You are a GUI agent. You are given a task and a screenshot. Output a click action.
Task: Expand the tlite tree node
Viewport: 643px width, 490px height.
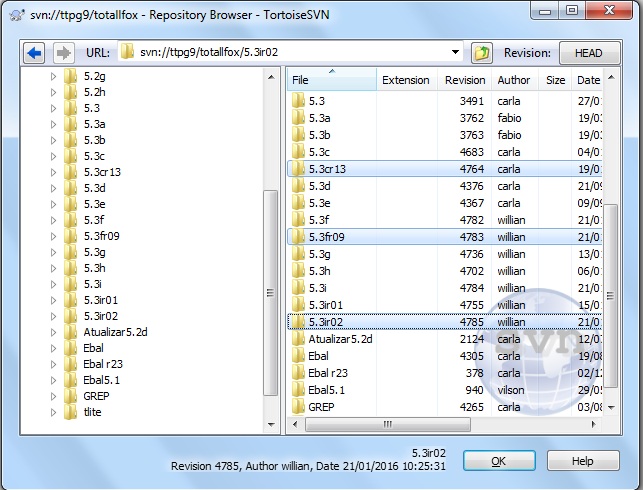point(53,412)
